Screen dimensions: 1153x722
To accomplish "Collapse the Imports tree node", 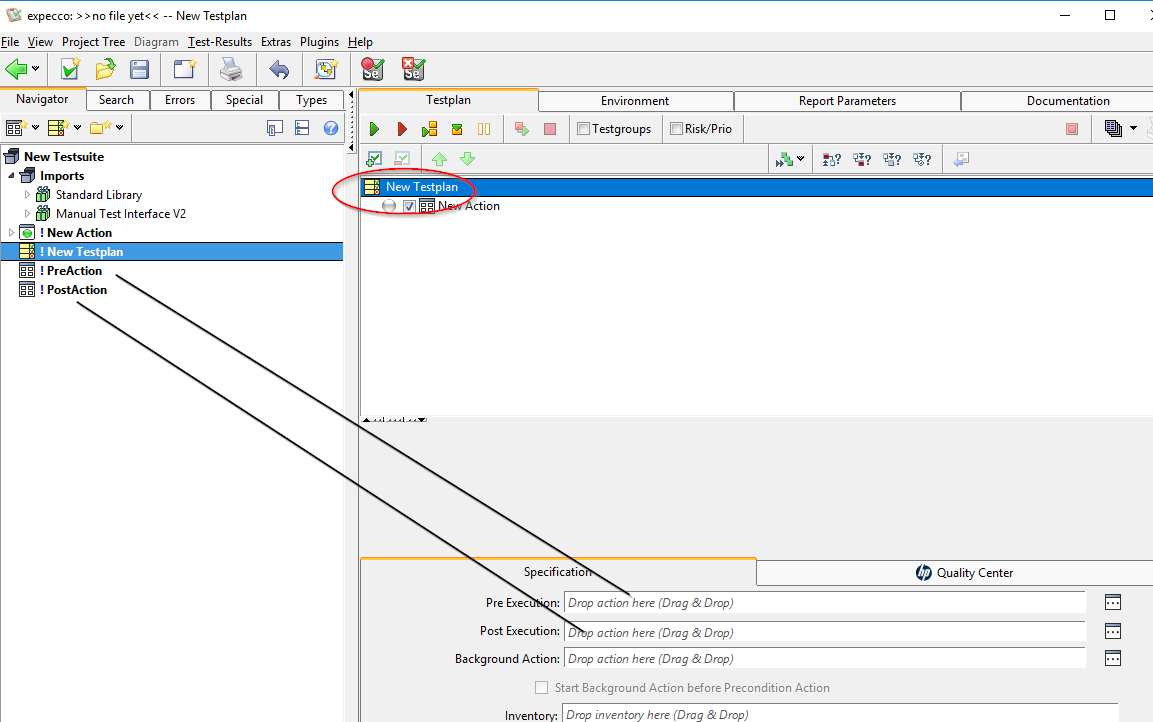I will coord(12,176).
